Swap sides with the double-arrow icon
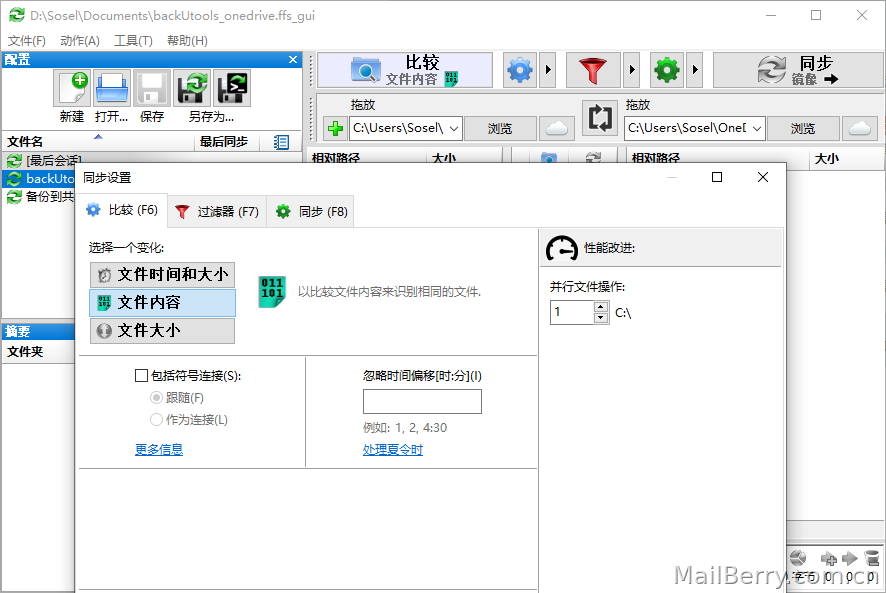The image size is (886, 593). click(x=600, y=118)
